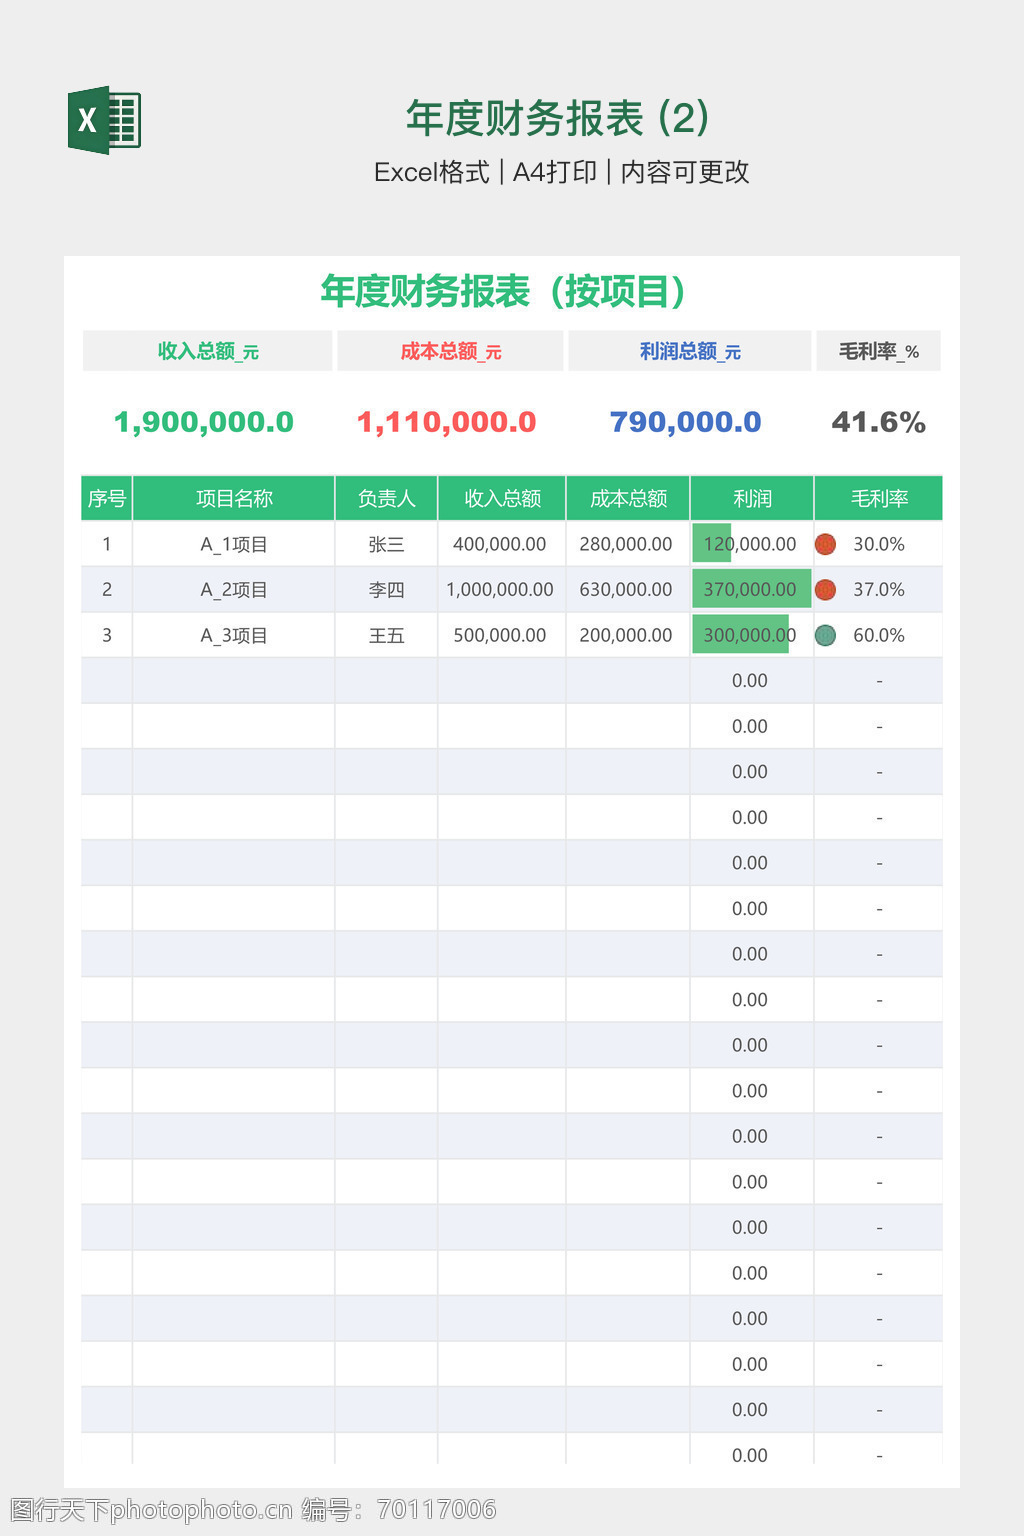Click the 790,000.0 total profit value
Viewport: 1024px width, 1536px height.
(x=685, y=422)
